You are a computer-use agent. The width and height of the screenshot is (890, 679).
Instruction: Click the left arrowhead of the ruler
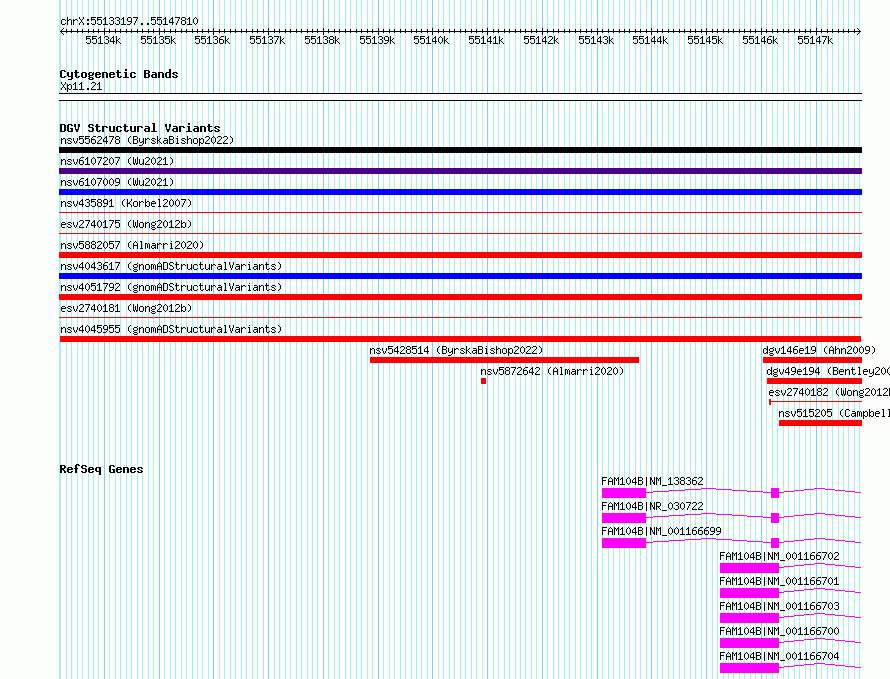(x=62, y=32)
